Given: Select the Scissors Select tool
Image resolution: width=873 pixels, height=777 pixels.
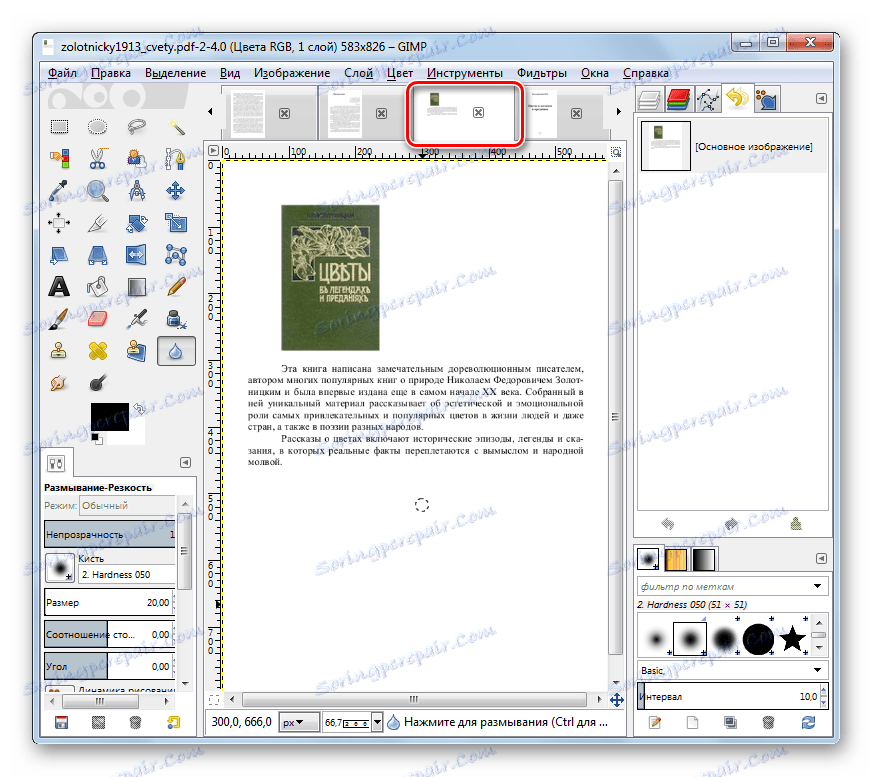Looking at the screenshot, I should pos(97,159).
